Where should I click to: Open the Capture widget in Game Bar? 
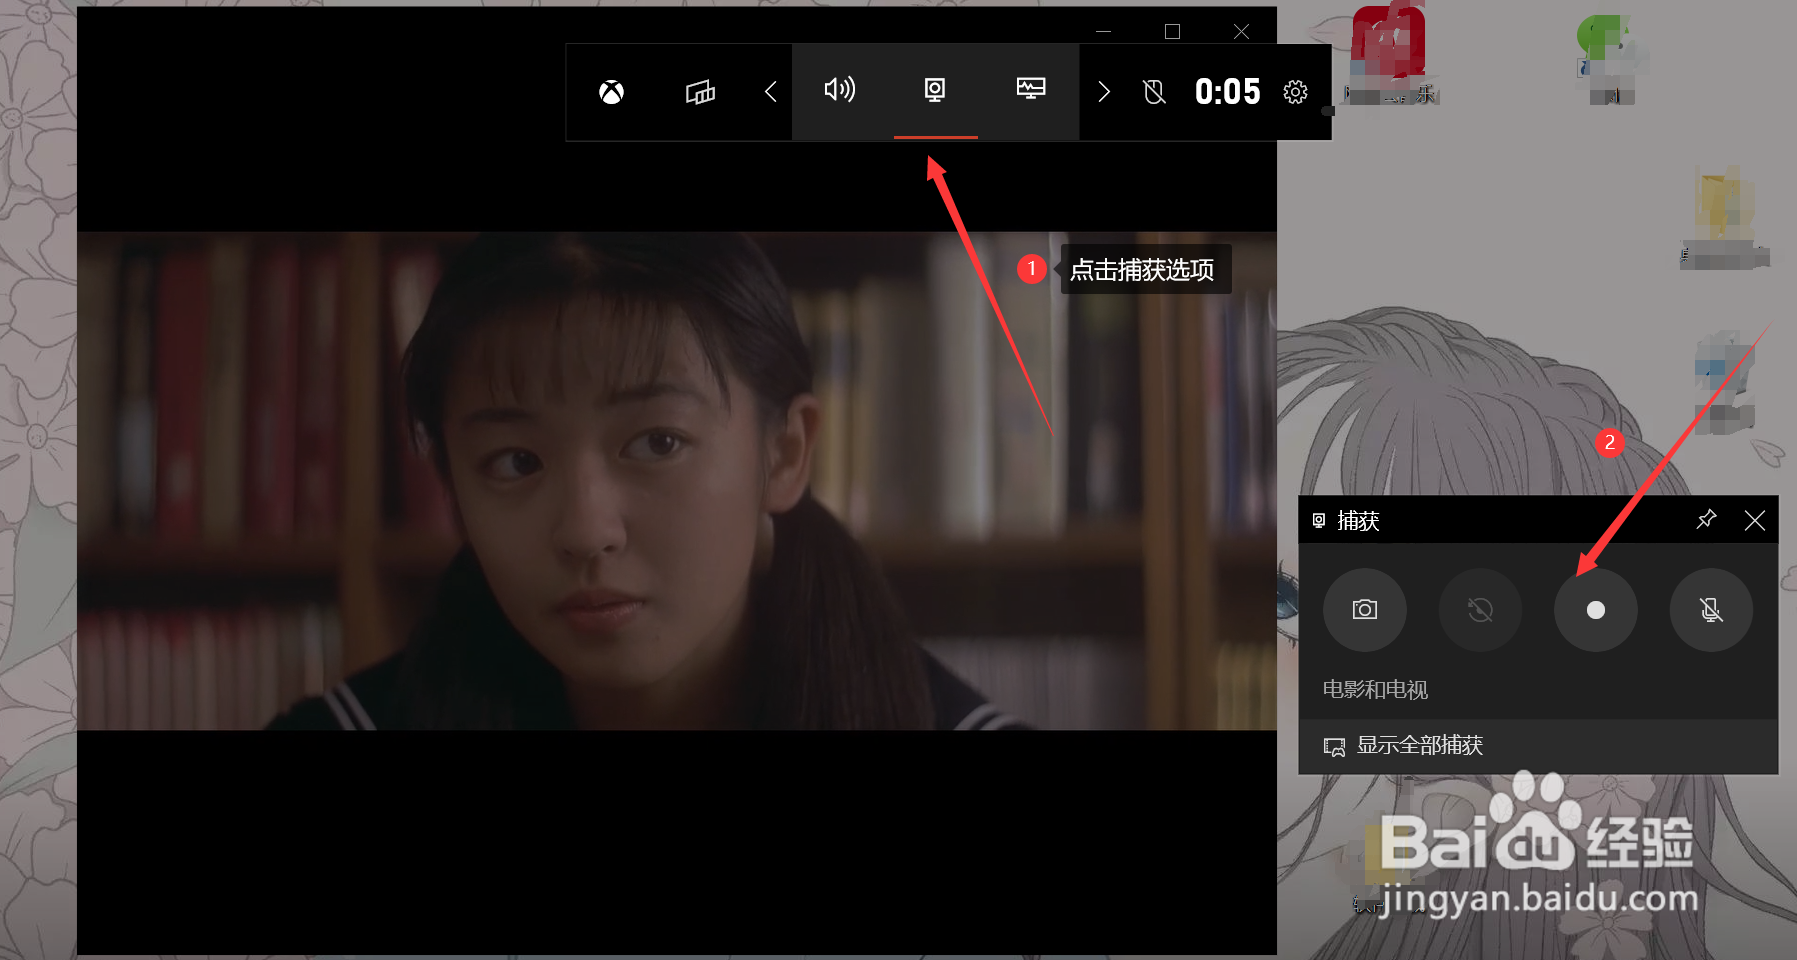coord(935,90)
